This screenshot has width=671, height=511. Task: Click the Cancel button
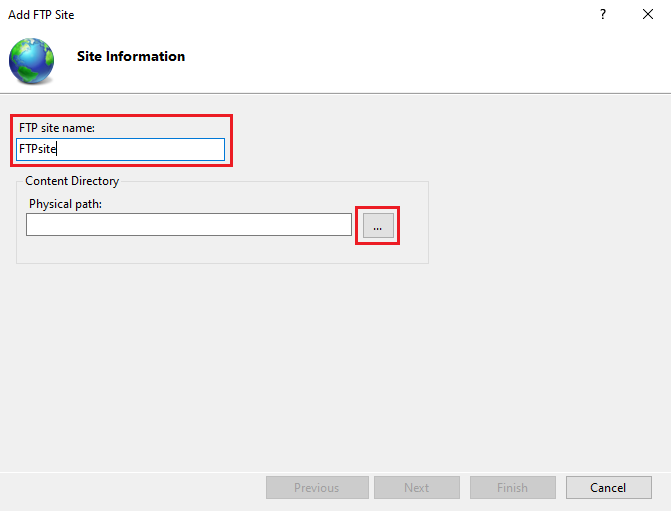(609, 487)
